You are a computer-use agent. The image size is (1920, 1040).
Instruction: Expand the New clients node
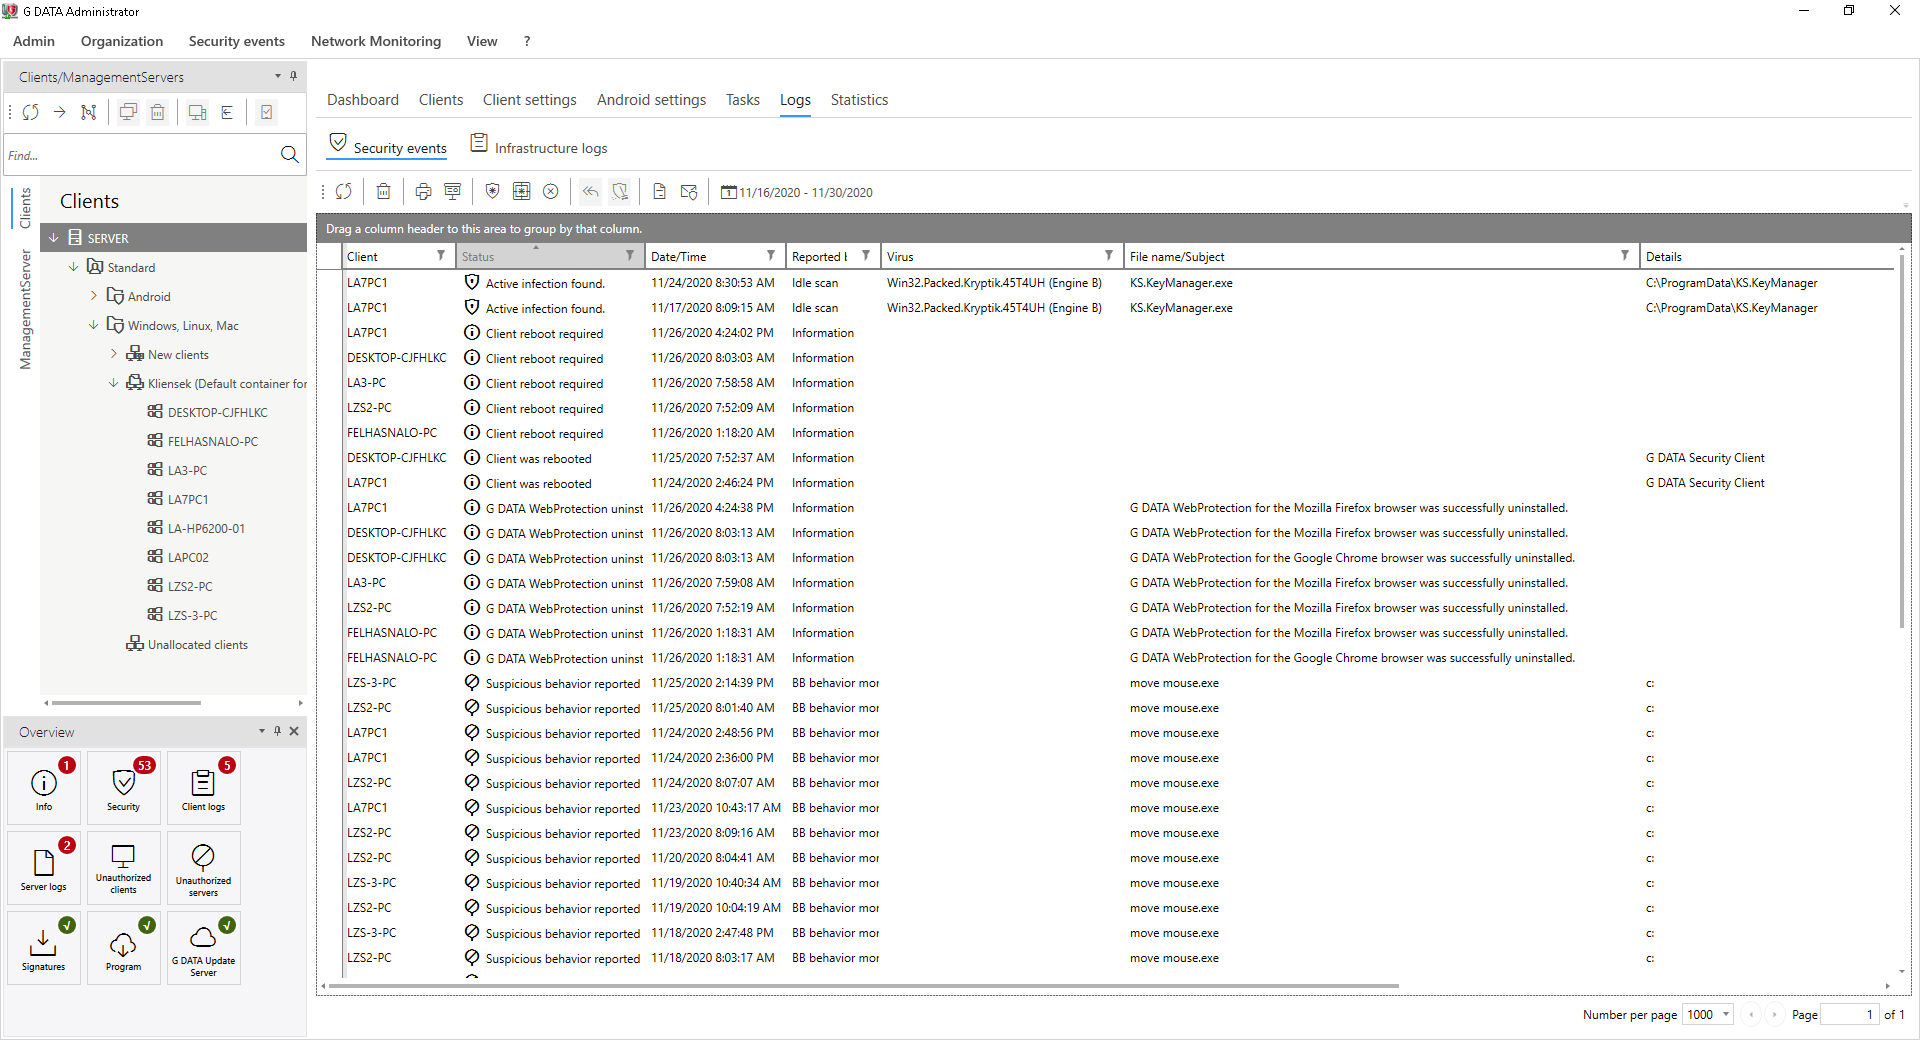(x=114, y=354)
